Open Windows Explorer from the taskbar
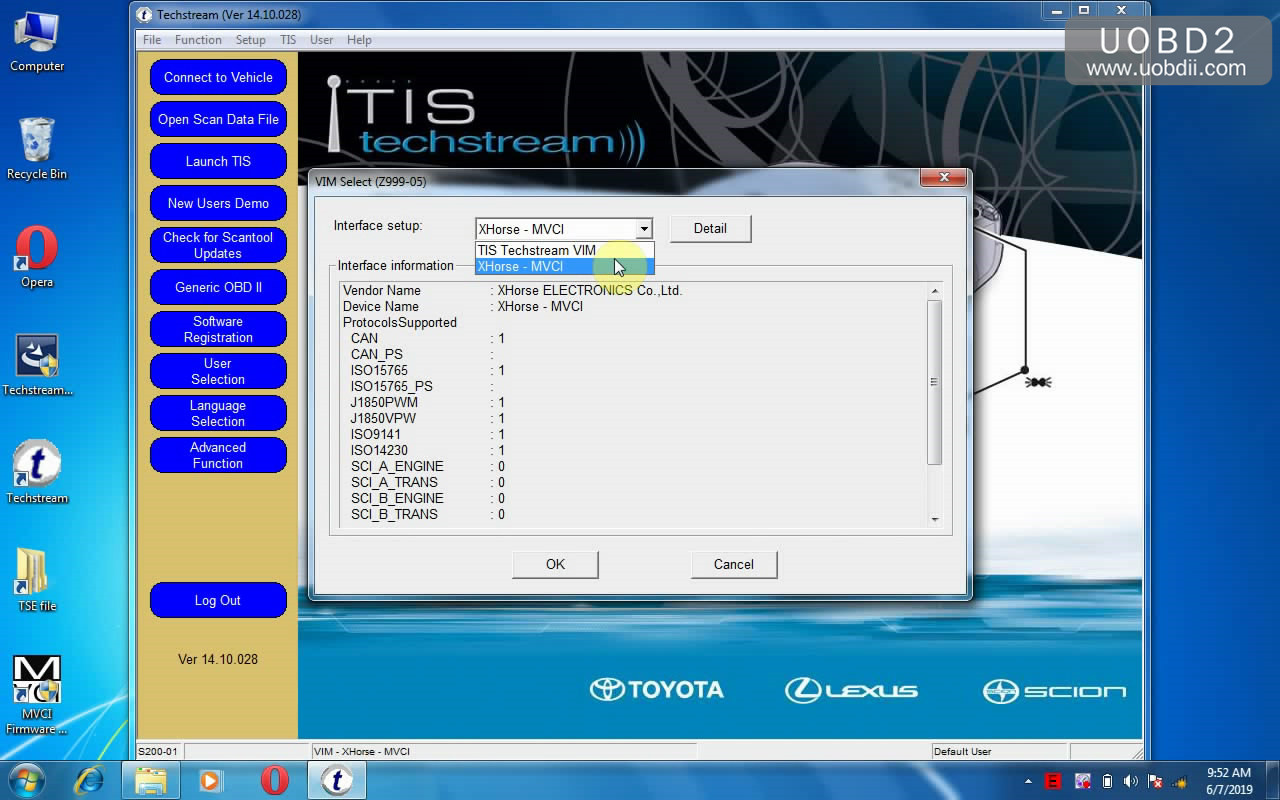Screen dimensions: 1280x800 (x=151, y=780)
